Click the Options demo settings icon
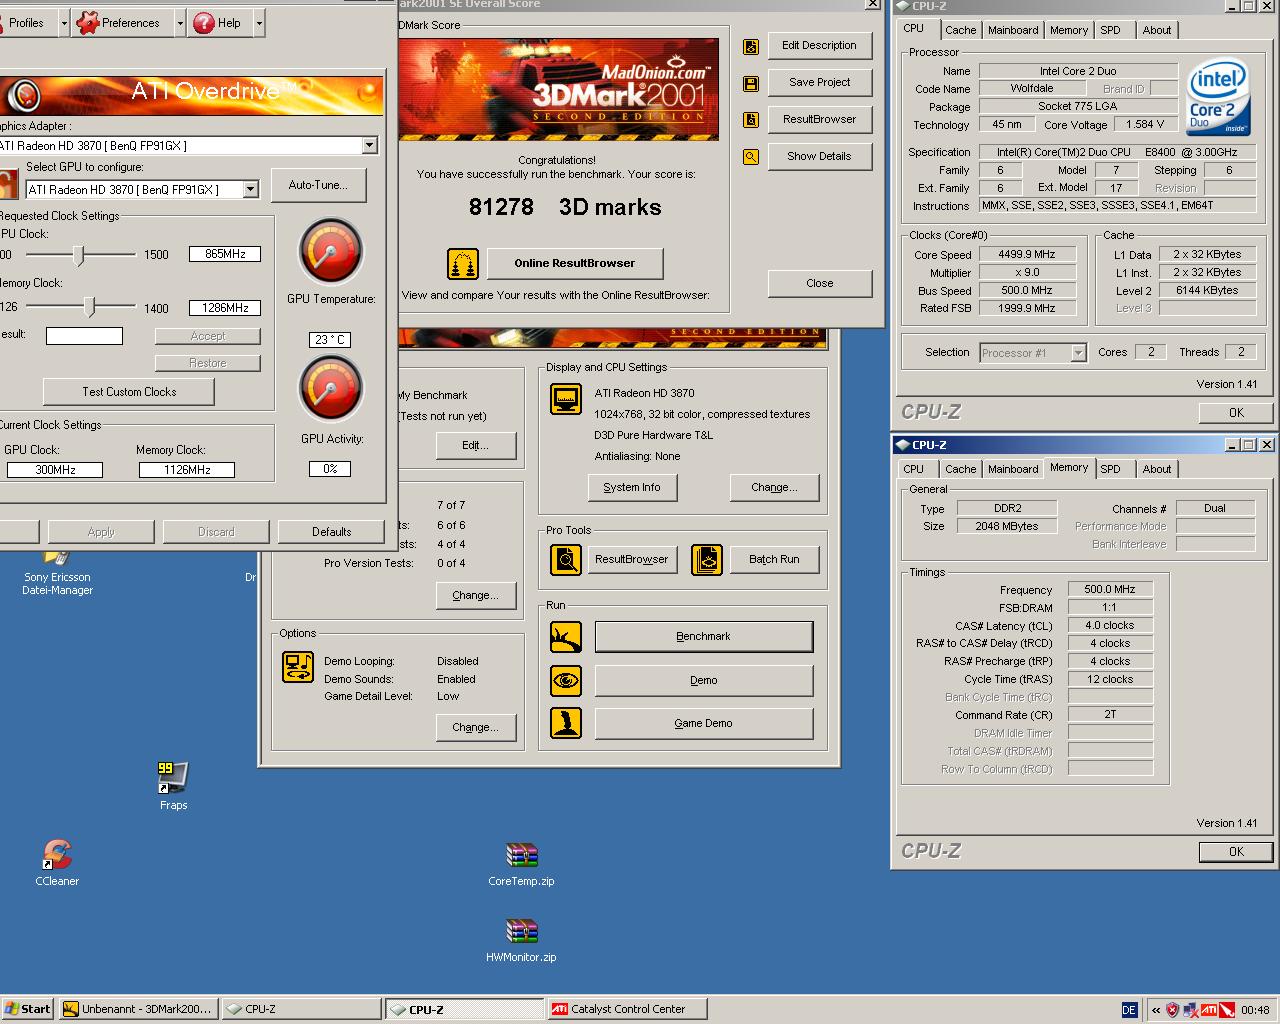This screenshot has width=1280, height=1024. 298,667
